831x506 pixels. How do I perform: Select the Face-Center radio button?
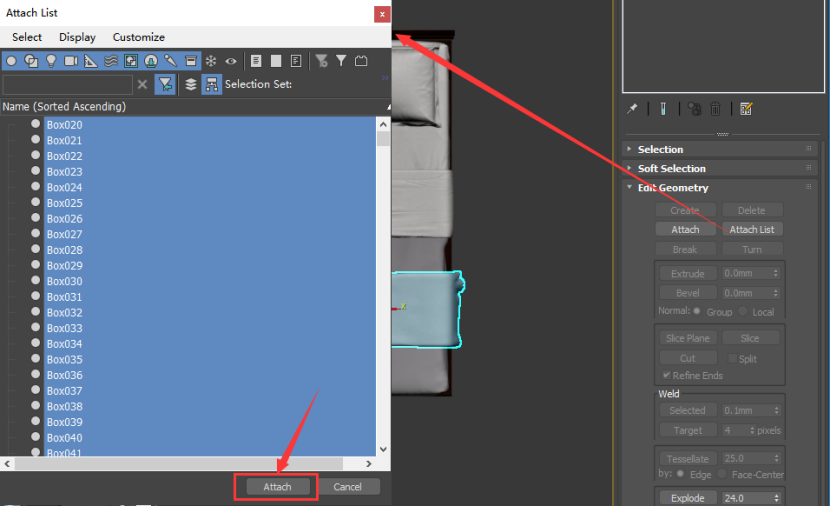click(x=722, y=474)
